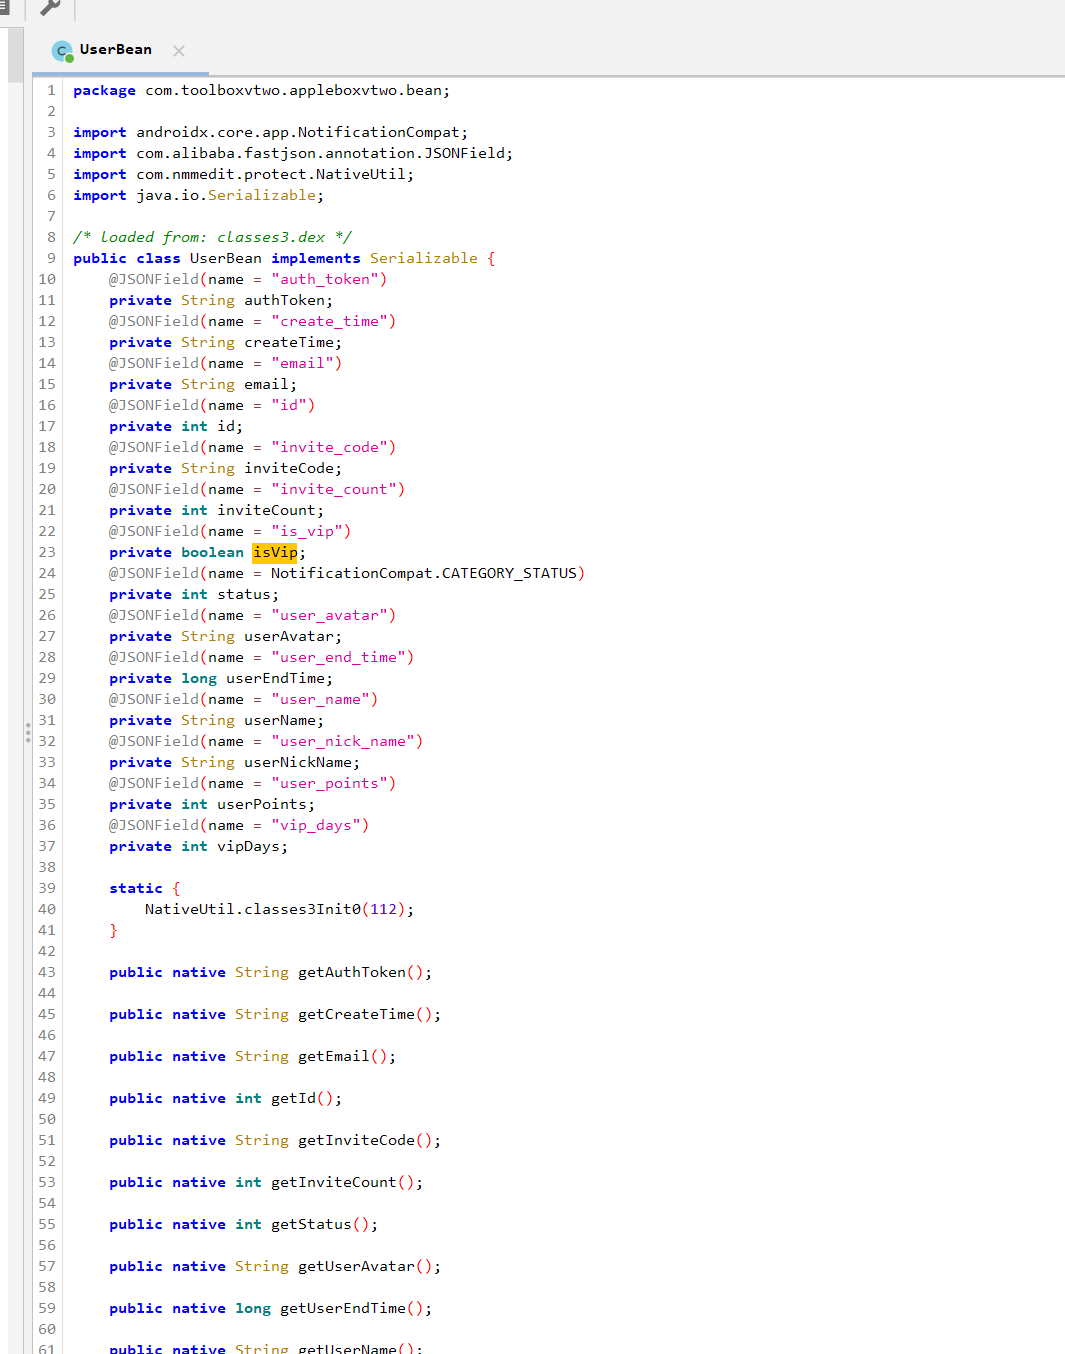Click the getInviteCount method name
This screenshot has height=1354, width=1065.
(x=338, y=1181)
